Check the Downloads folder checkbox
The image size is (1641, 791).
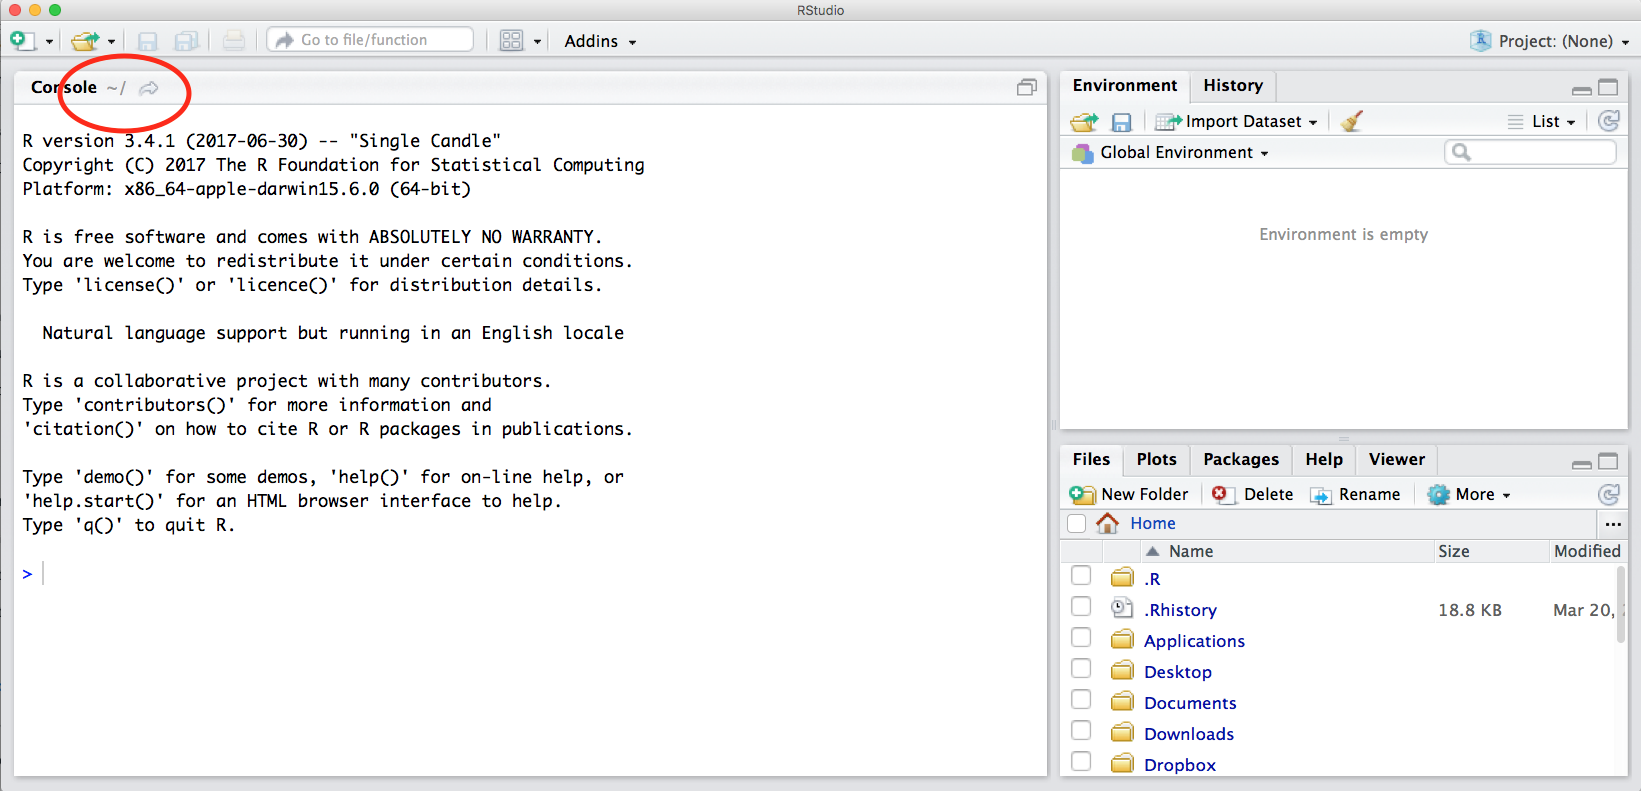pos(1081,731)
